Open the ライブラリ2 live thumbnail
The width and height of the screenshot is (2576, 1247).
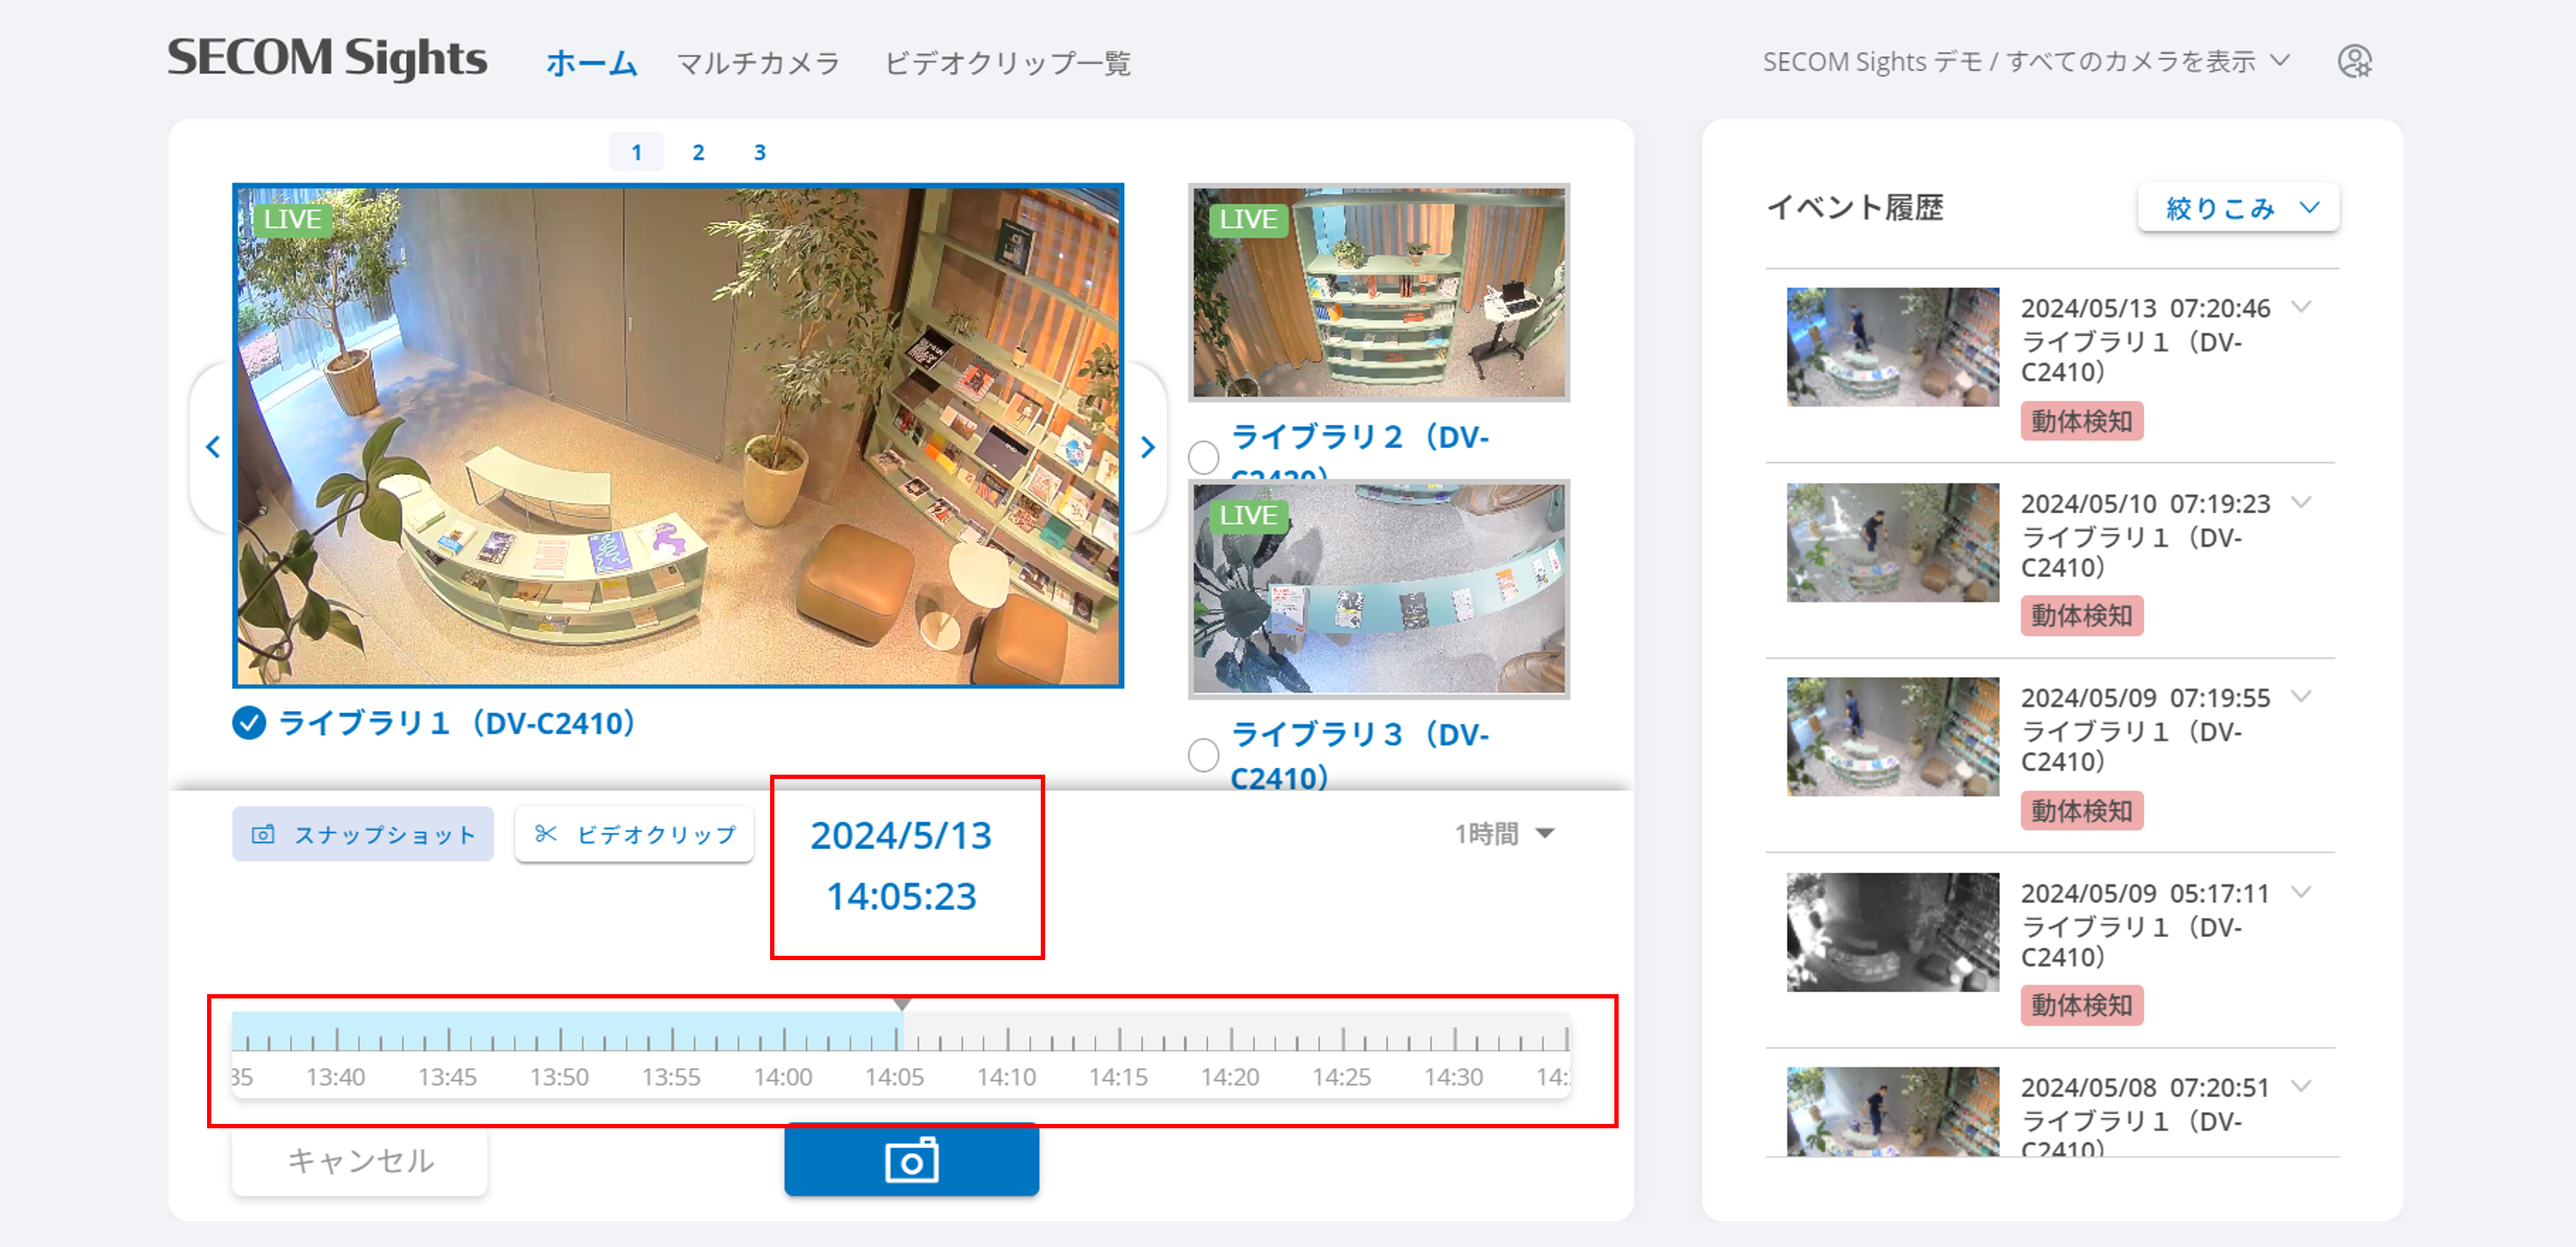pyautogui.click(x=1379, y=292)
